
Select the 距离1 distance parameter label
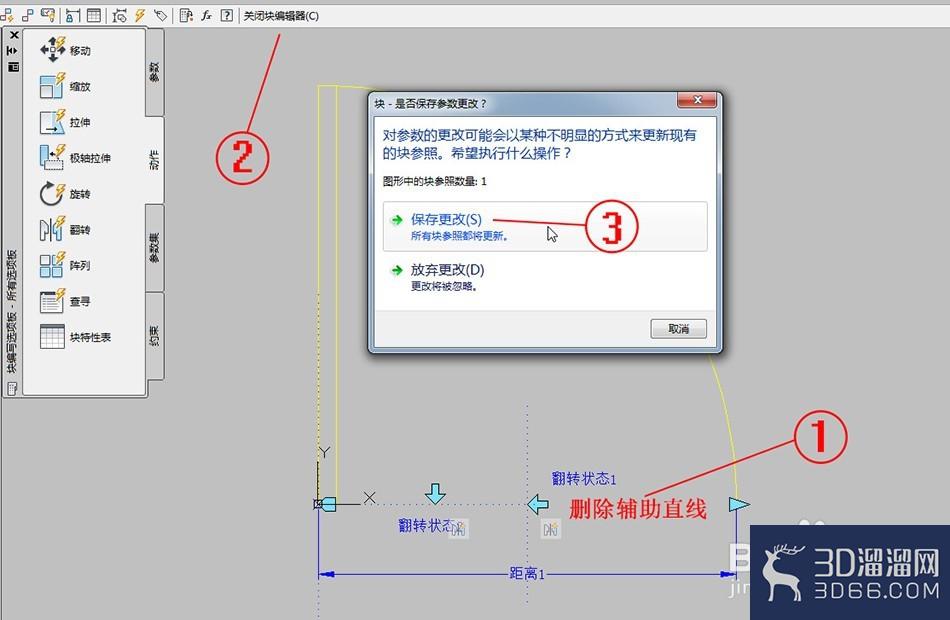(526, 573)
